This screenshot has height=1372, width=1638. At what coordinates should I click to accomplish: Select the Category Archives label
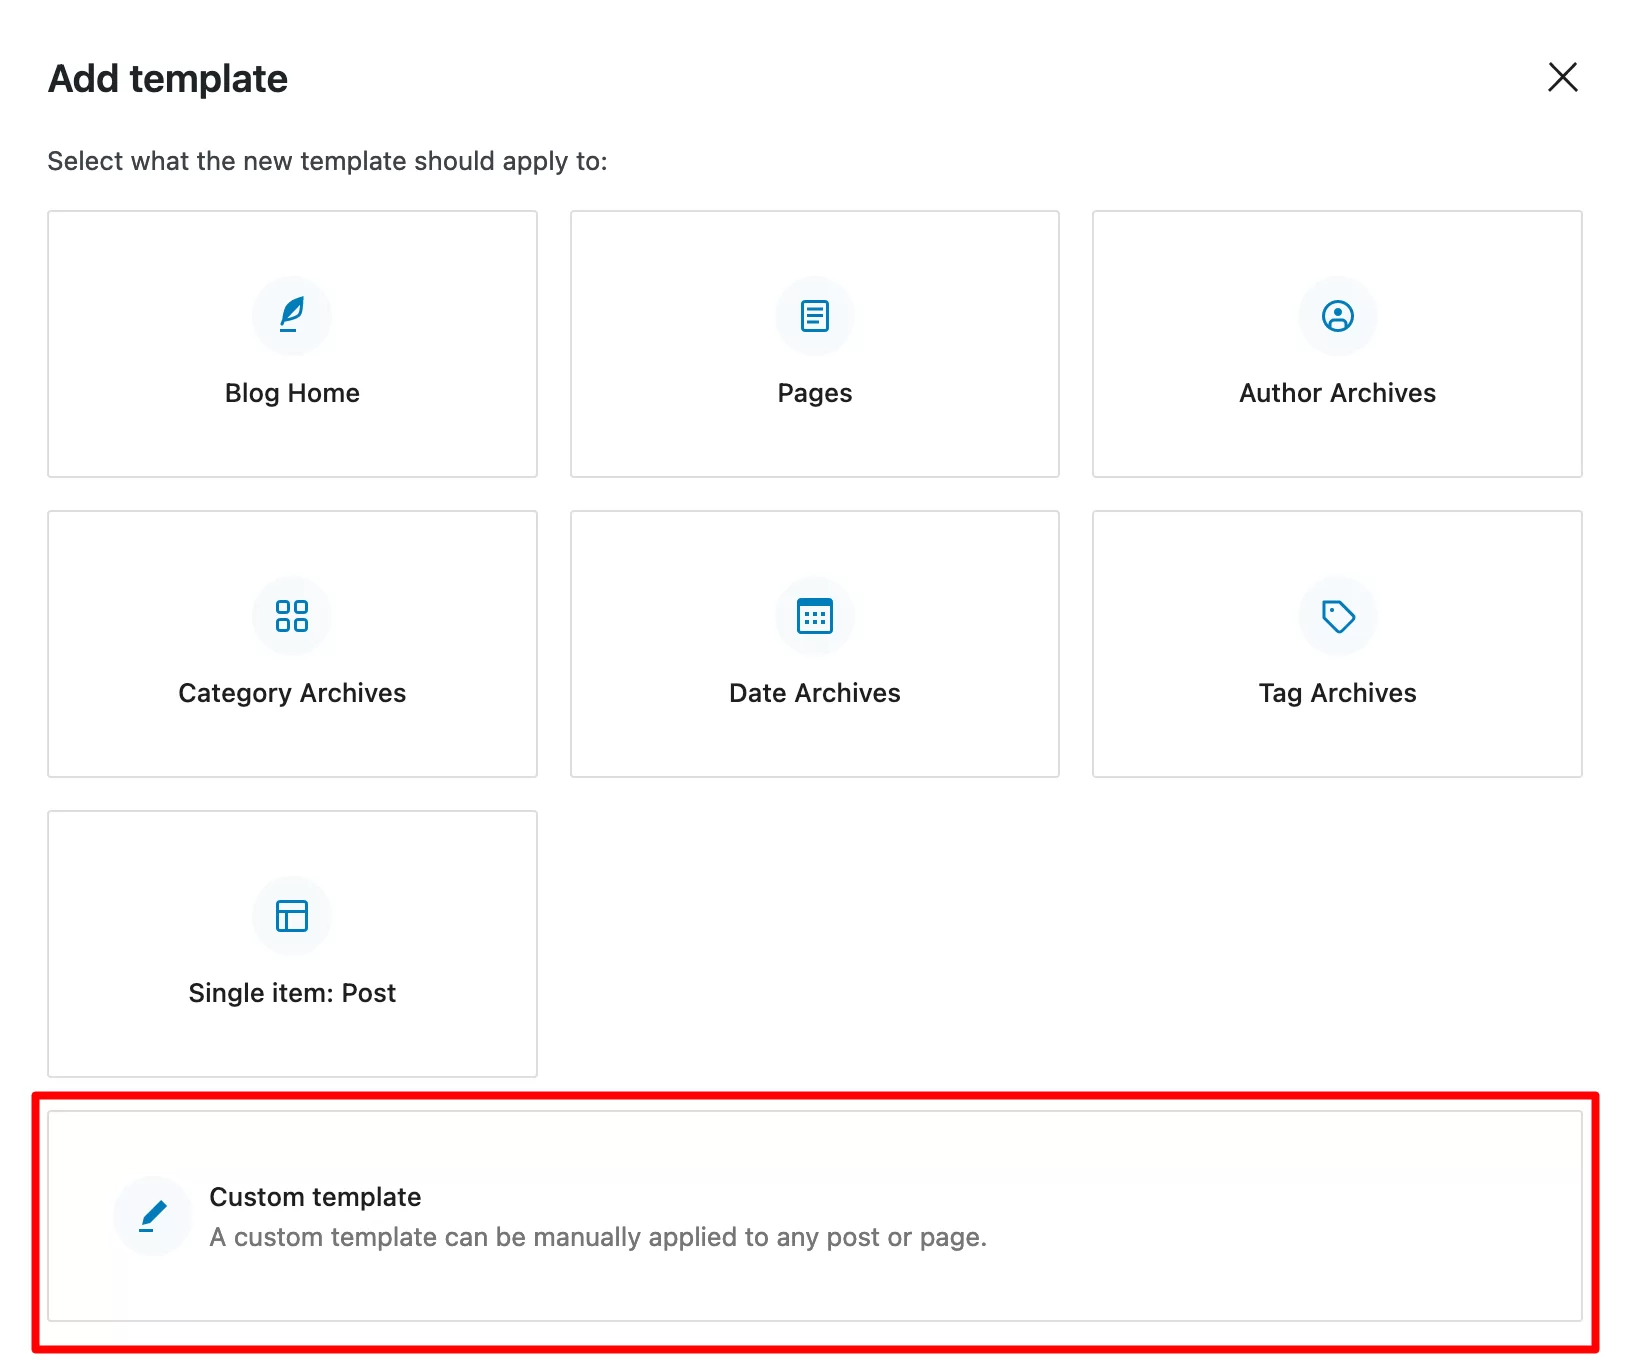point(292,693)
